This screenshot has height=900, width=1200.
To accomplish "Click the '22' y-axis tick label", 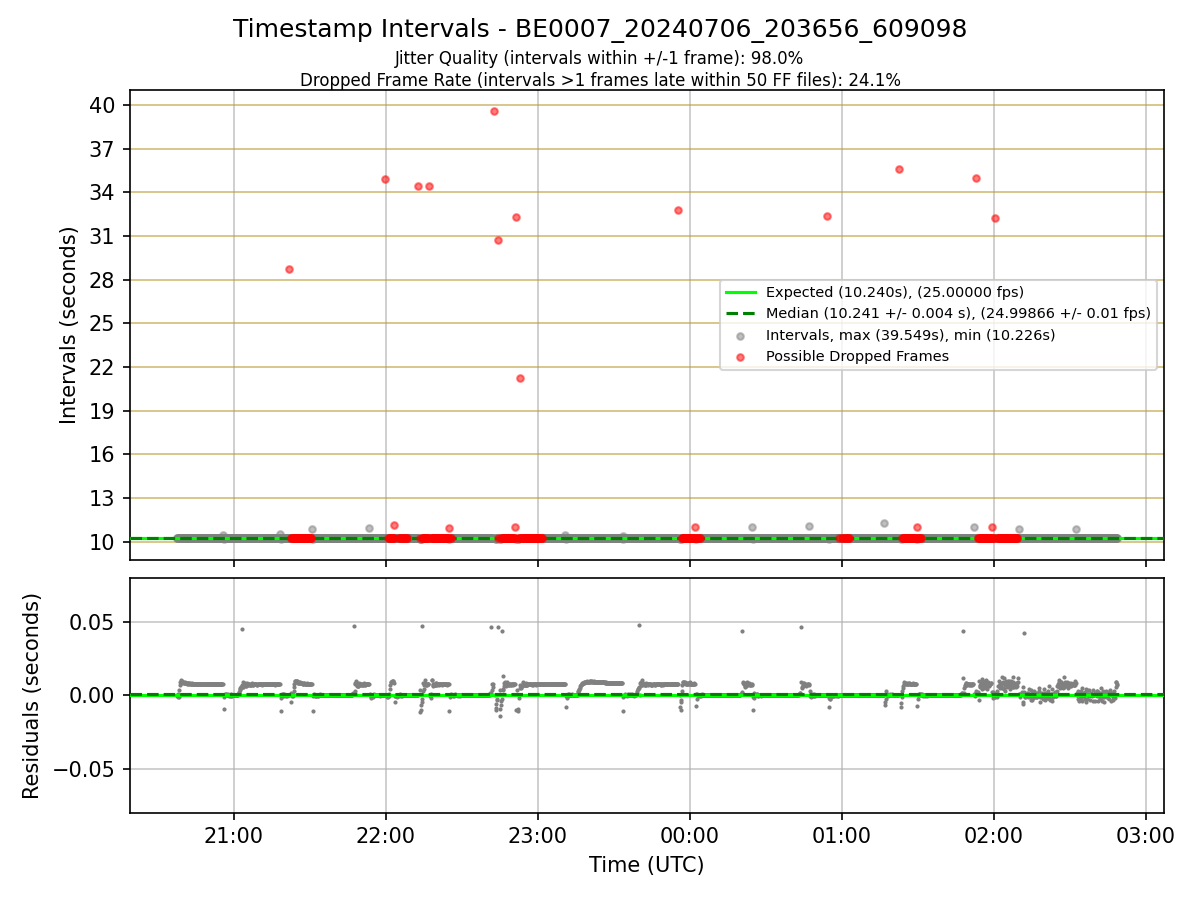I will pyautogui.click(x=105, y=367).
